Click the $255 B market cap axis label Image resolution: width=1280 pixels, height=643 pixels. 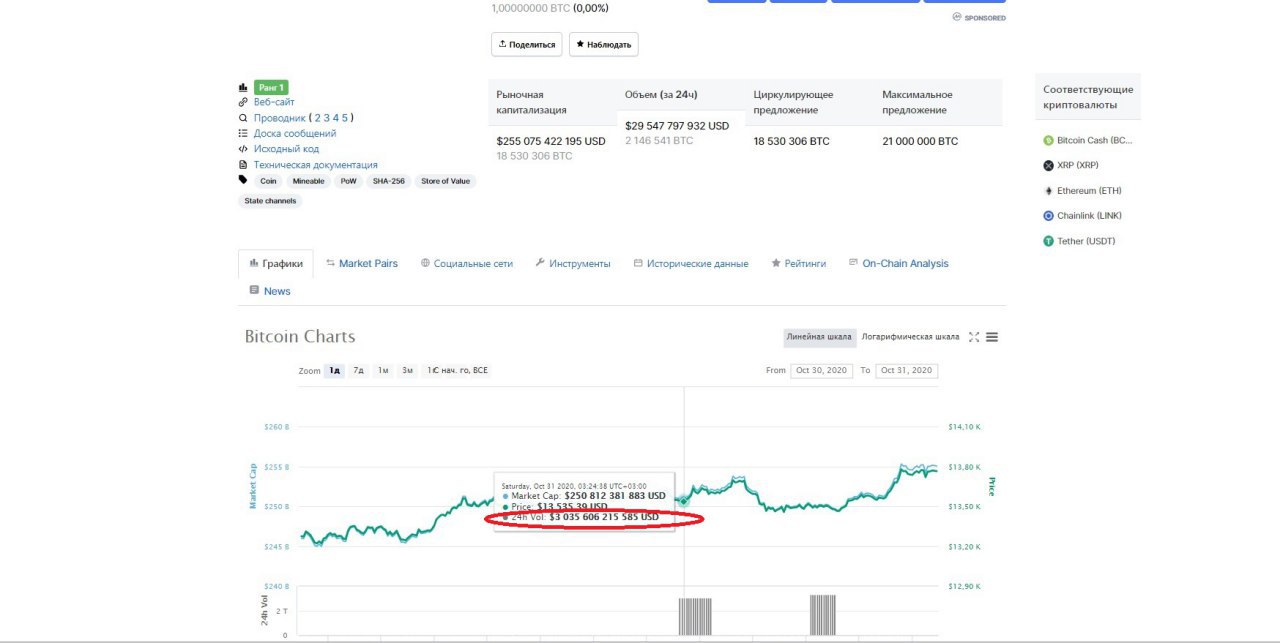tap(276, 467)
